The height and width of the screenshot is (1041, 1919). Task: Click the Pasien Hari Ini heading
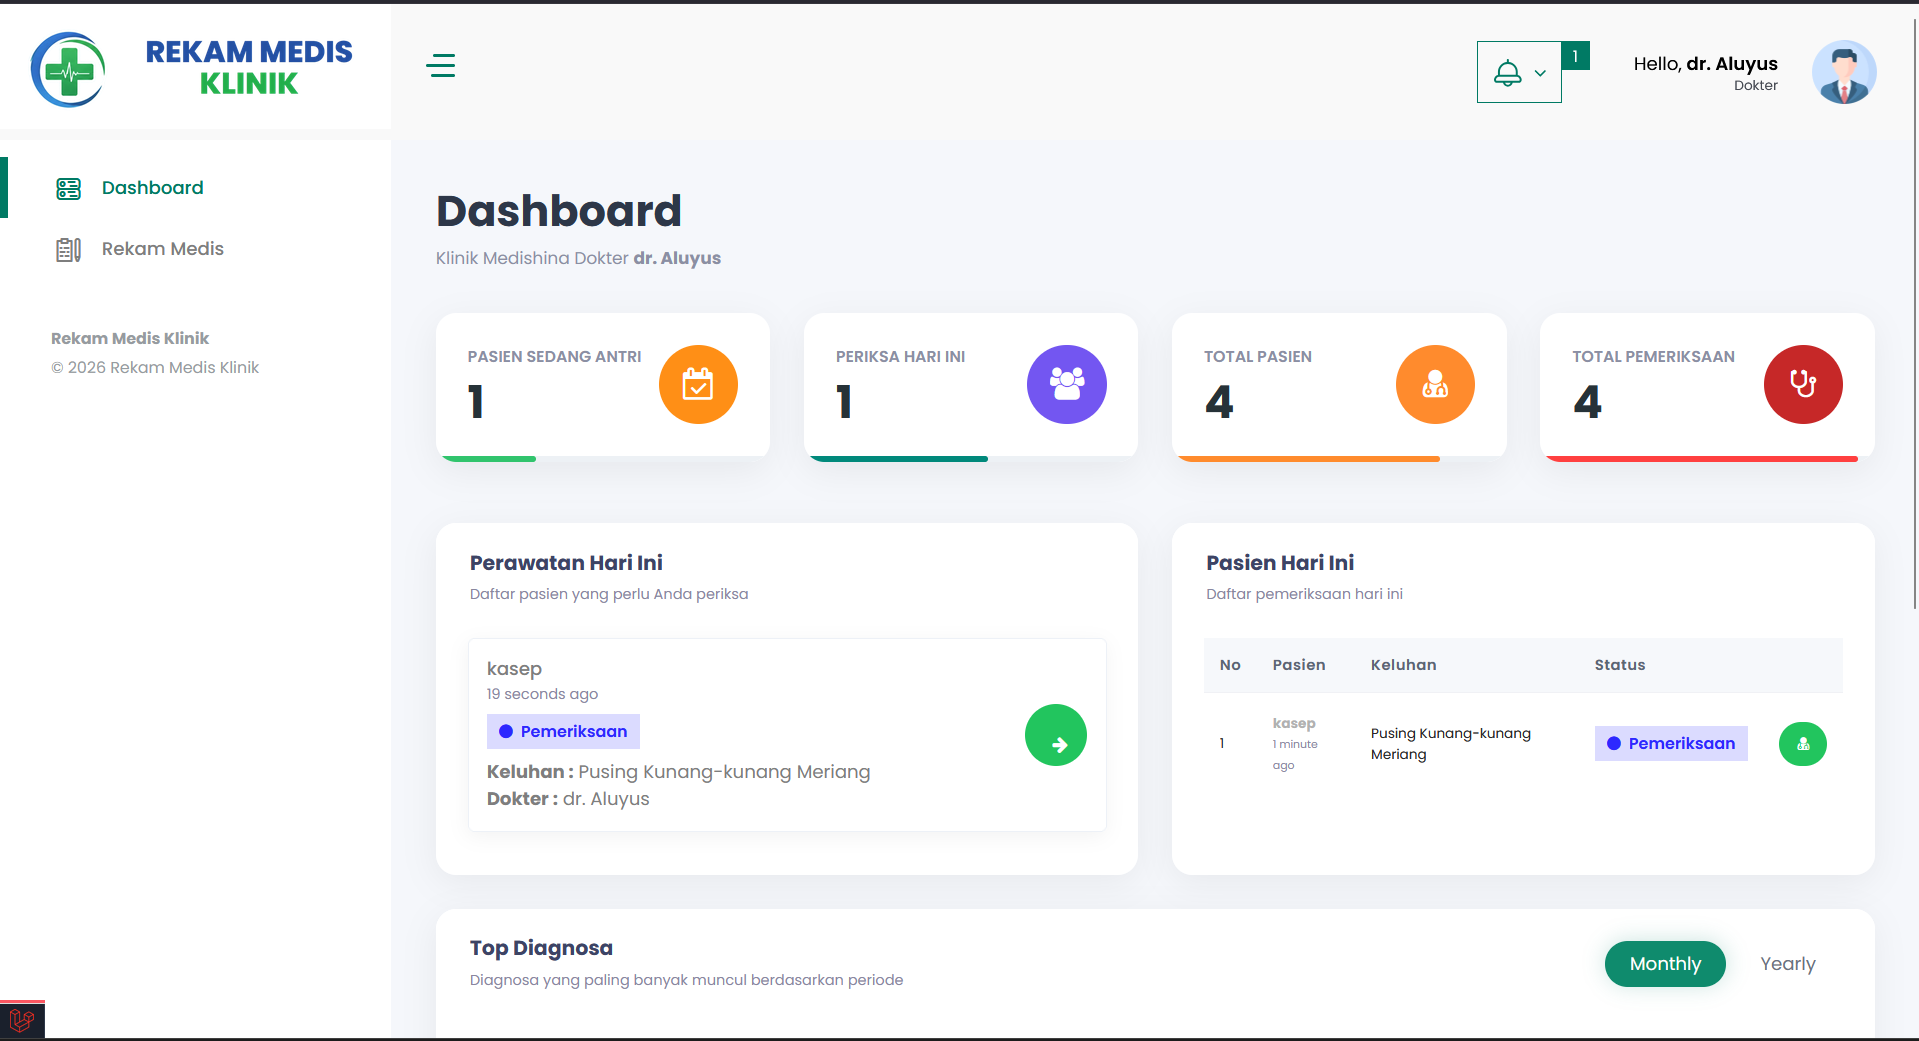(1280, 563)
